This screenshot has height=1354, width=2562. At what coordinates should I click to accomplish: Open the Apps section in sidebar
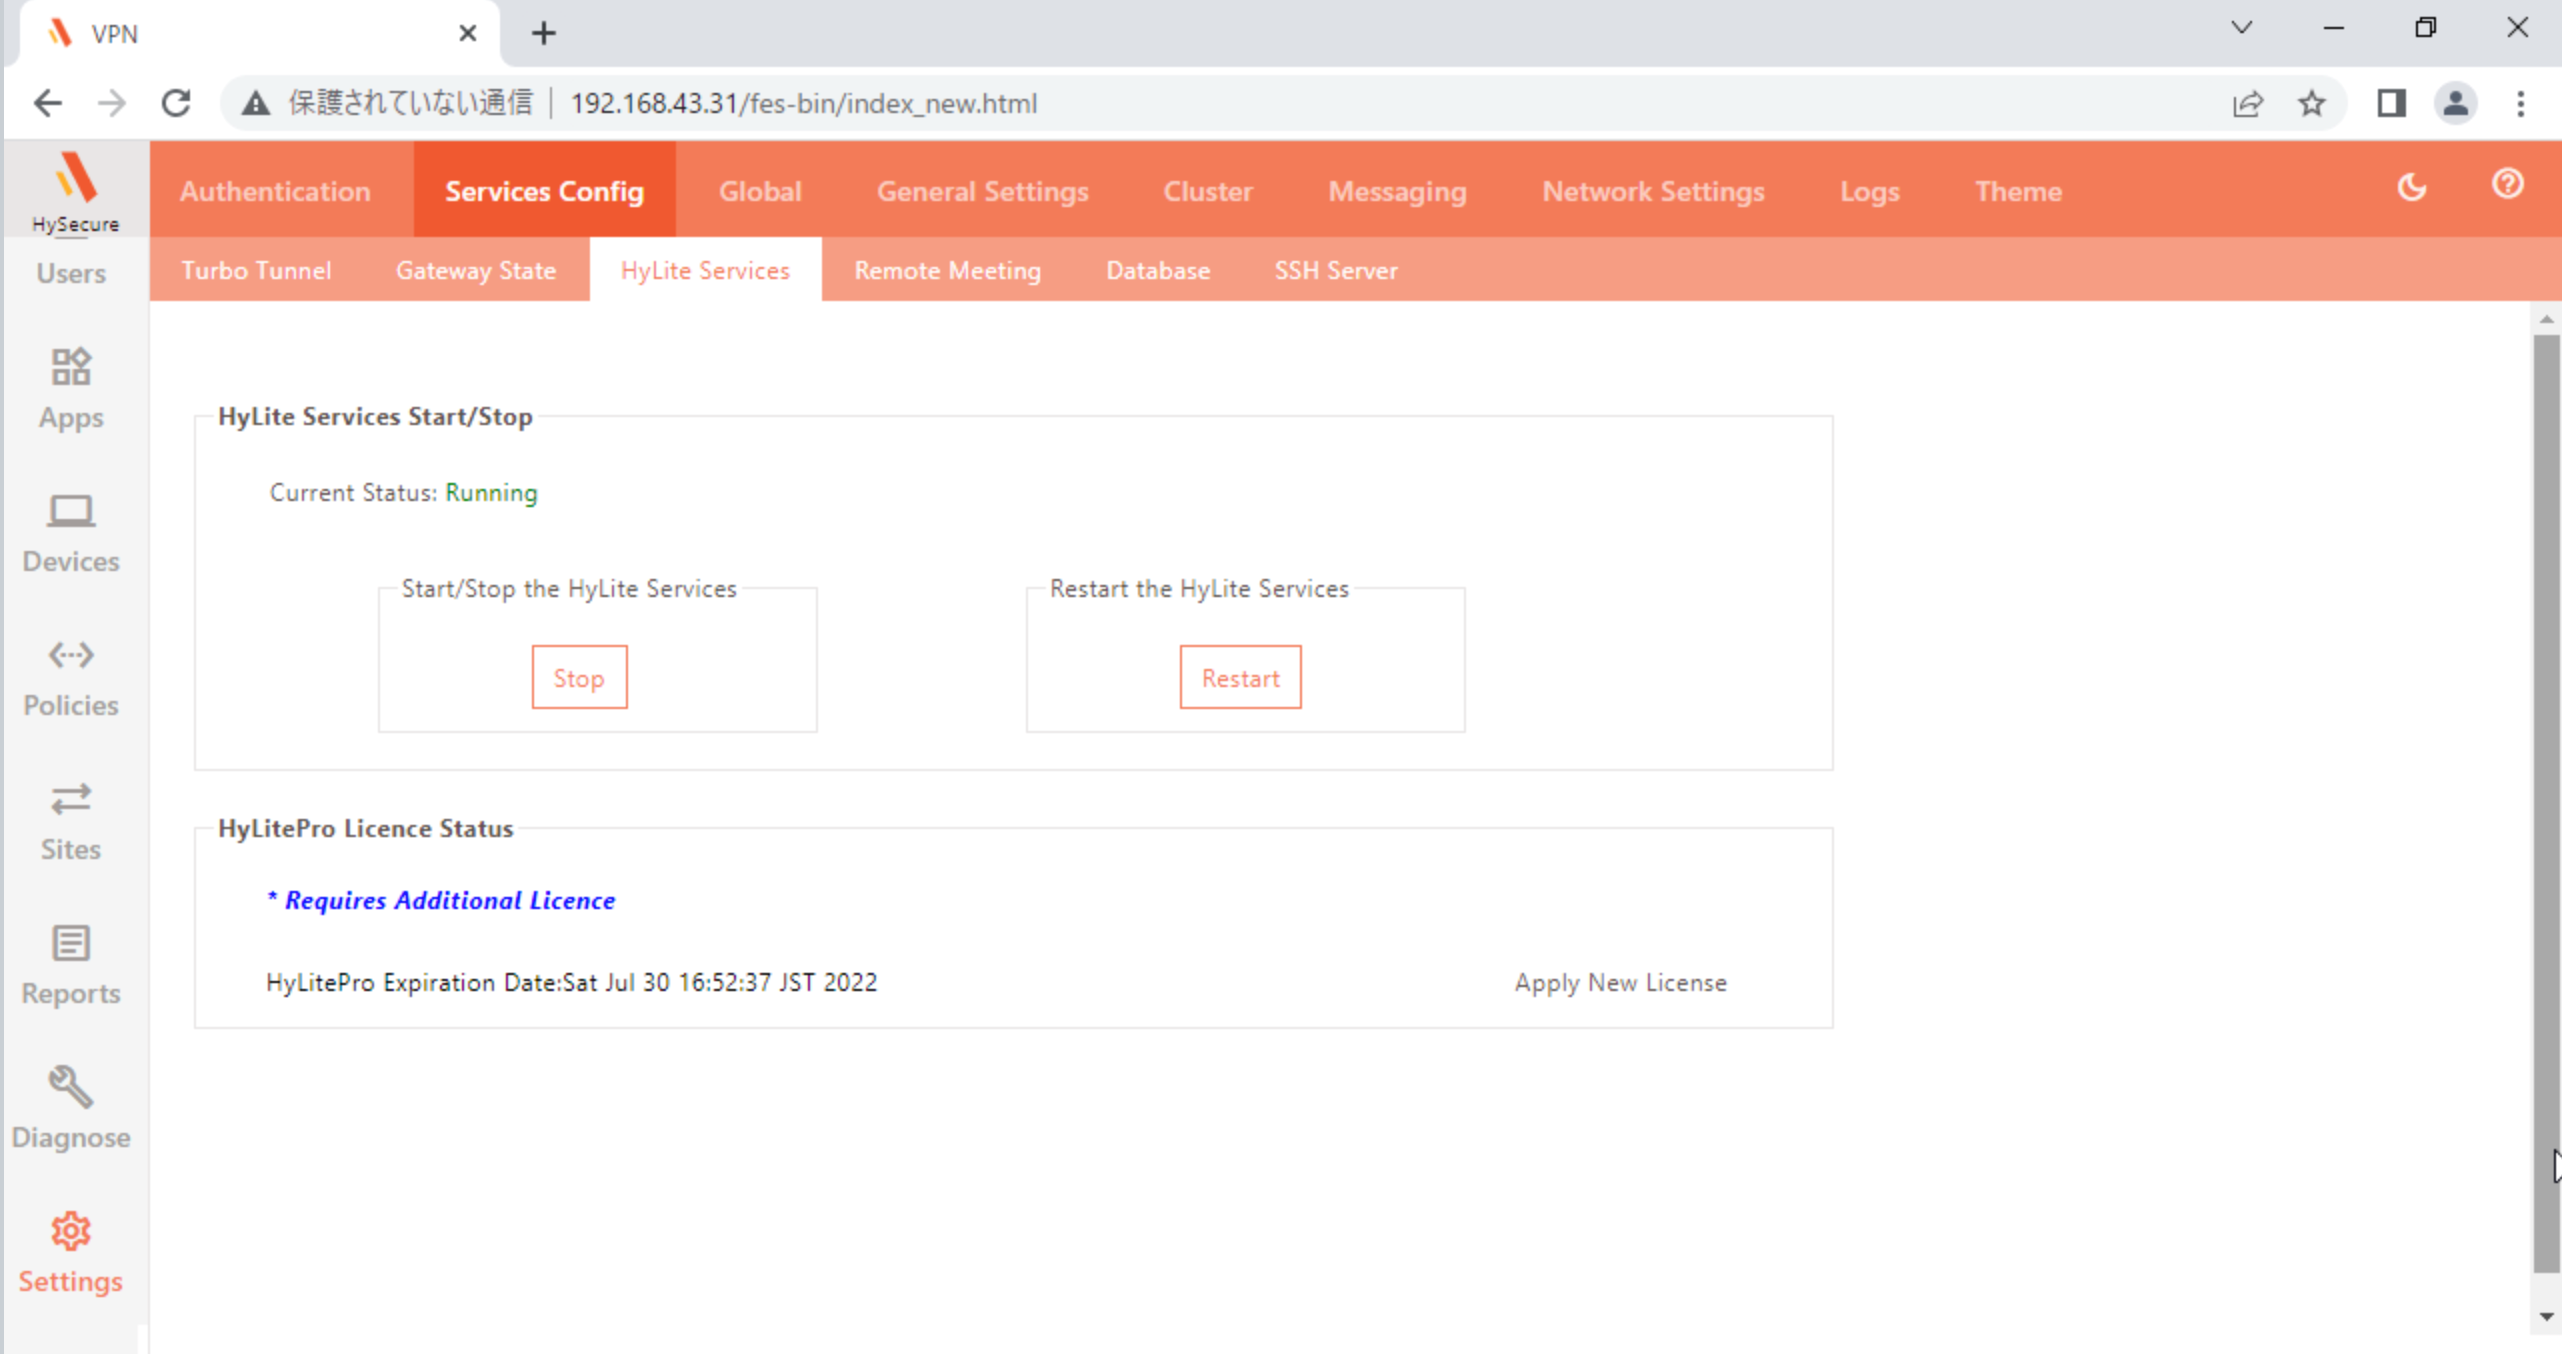71,389
